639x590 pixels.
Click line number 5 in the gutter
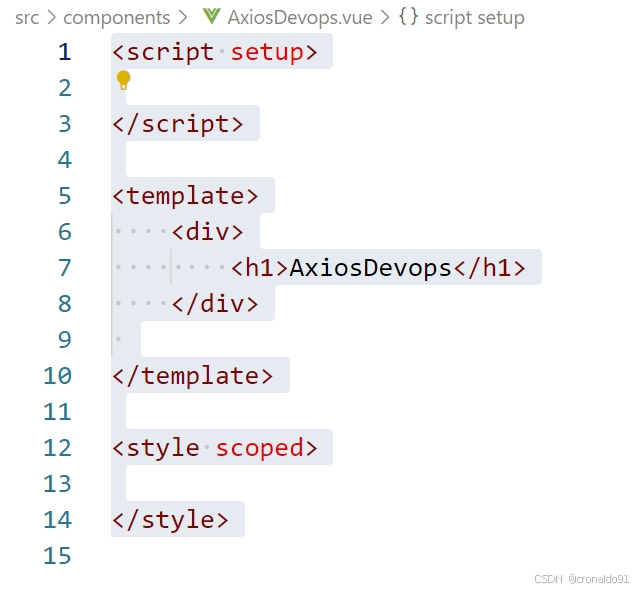[65, 196]
